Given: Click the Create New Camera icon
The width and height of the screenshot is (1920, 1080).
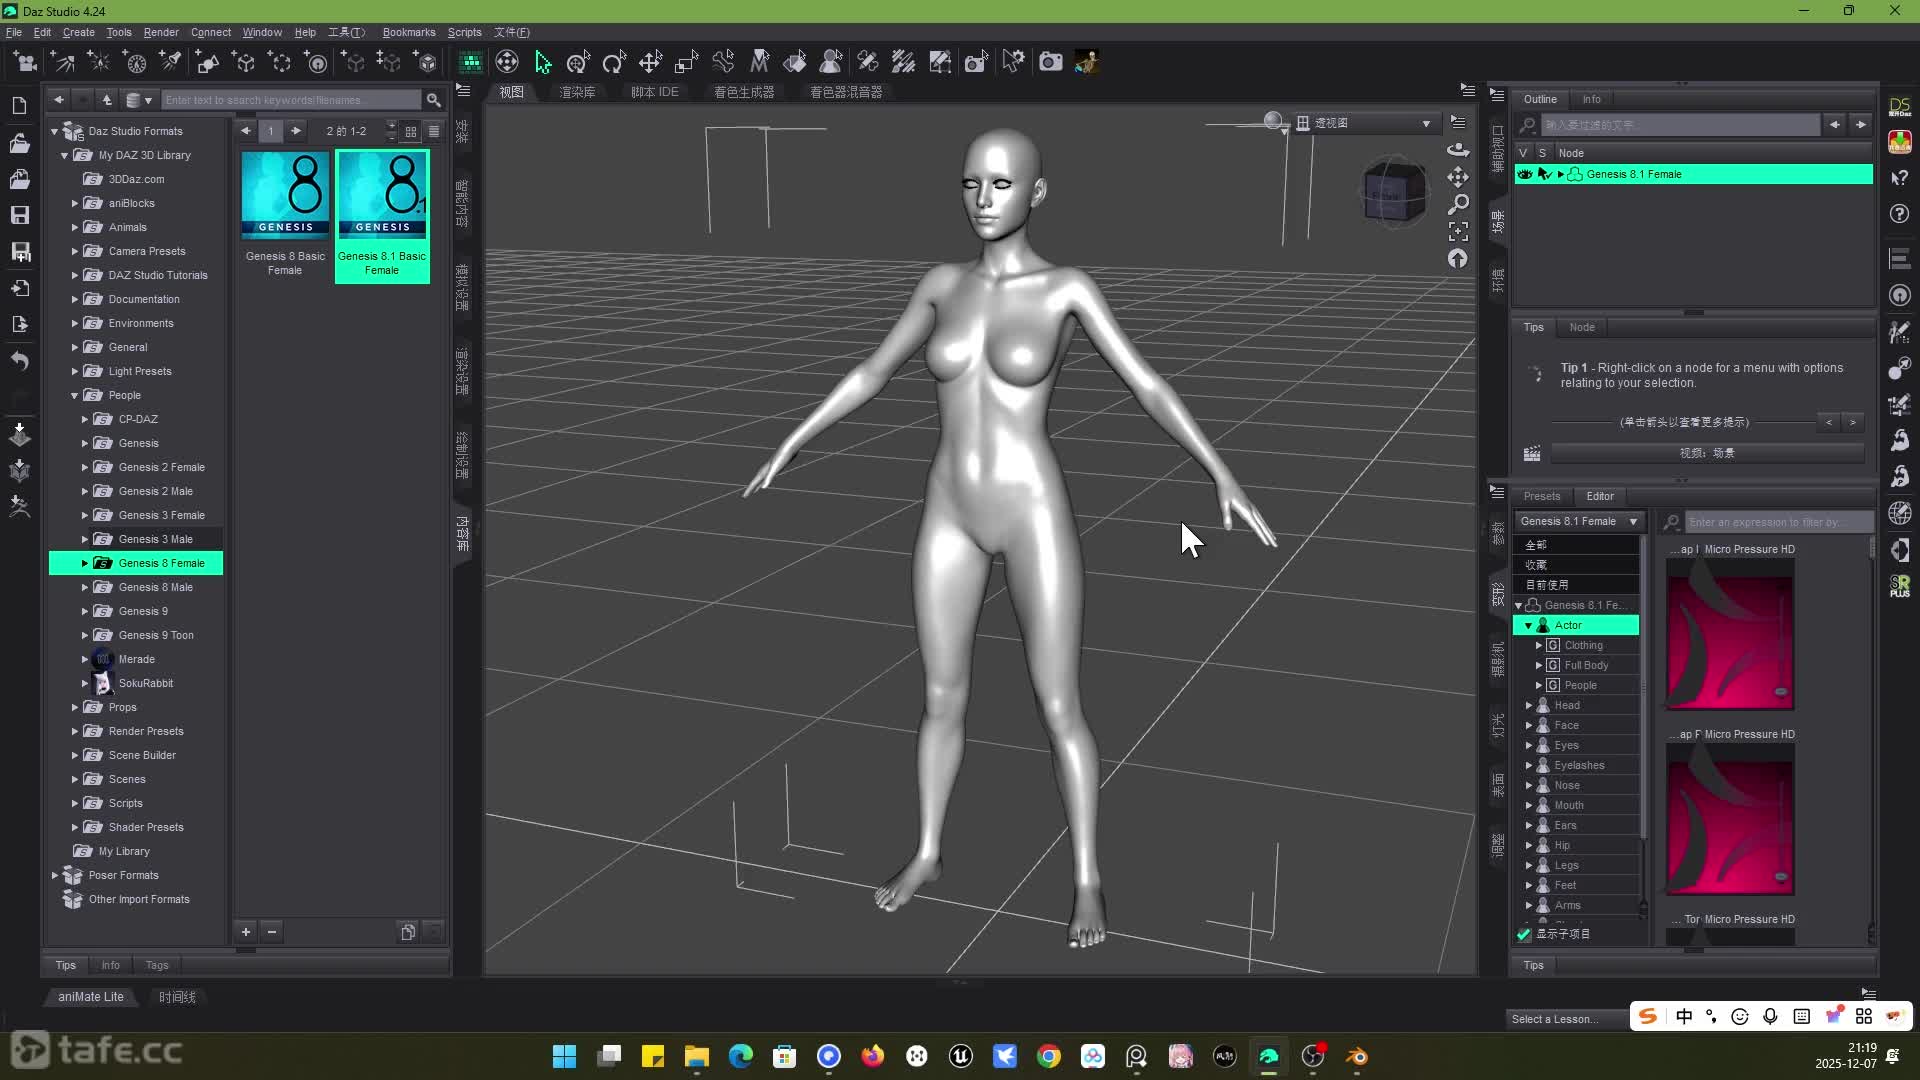Looking at the screenshot, I should pyautogui.click(x=26, y=62).
